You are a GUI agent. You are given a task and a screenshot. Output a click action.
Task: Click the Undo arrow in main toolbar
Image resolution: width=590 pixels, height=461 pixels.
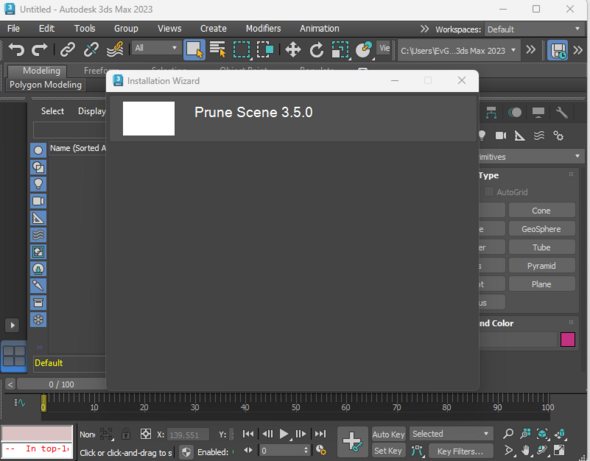point(16,49)
